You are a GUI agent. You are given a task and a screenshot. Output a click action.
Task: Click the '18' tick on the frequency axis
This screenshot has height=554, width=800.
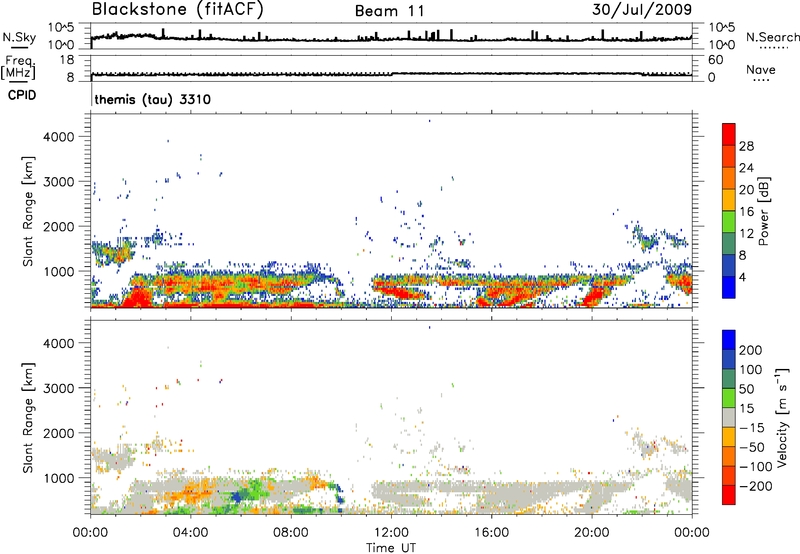point(67,60)
